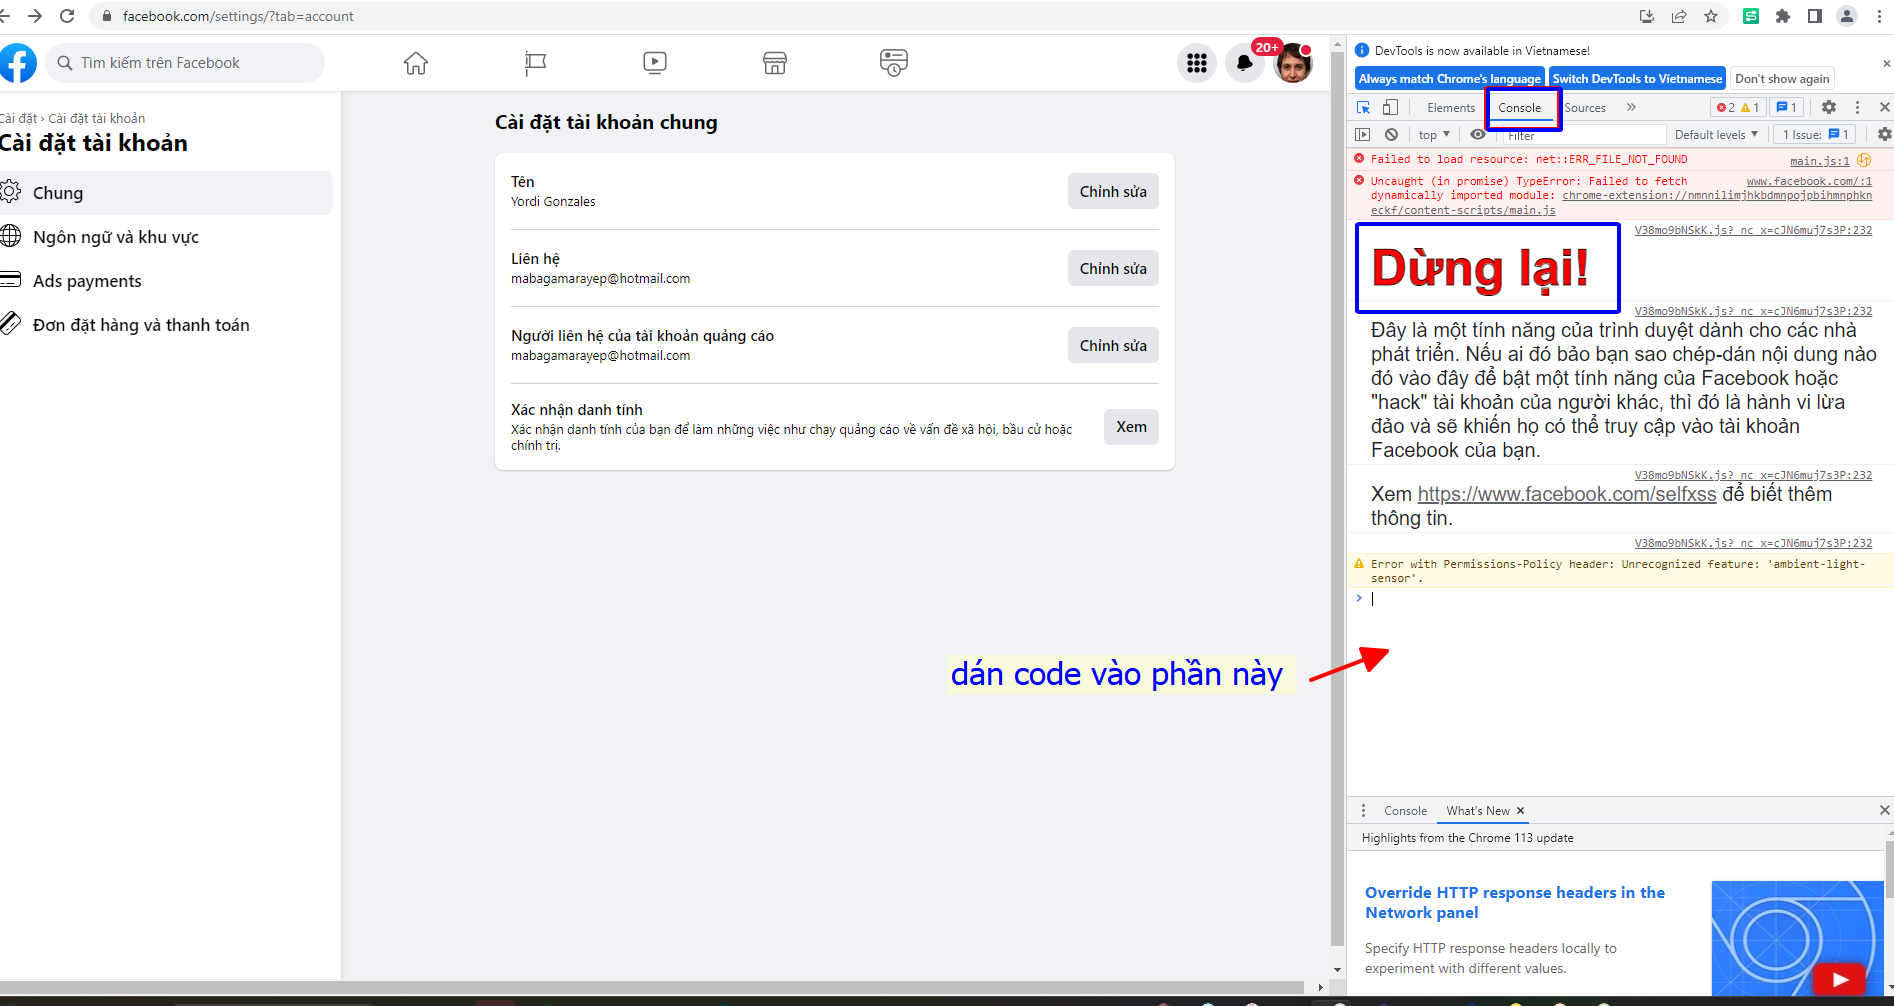Click the chrome-extension module link in the error message
This screenshot has width=1894, height=1006.
click(x=1621, y=203)
